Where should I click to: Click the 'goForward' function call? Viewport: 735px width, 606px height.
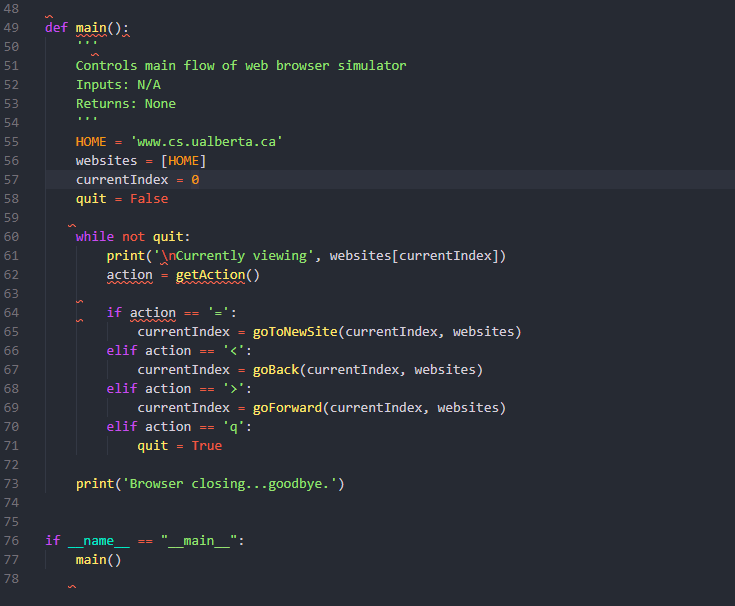pyautogui.click(x=287, y=408)
